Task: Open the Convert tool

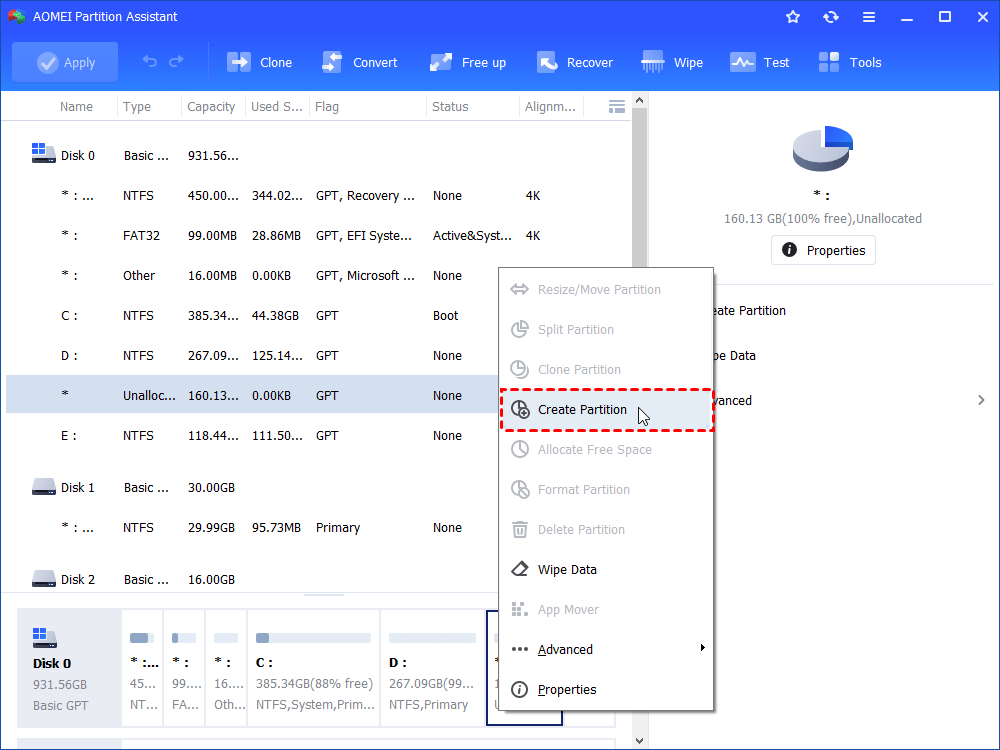Action: coord(360,61)
